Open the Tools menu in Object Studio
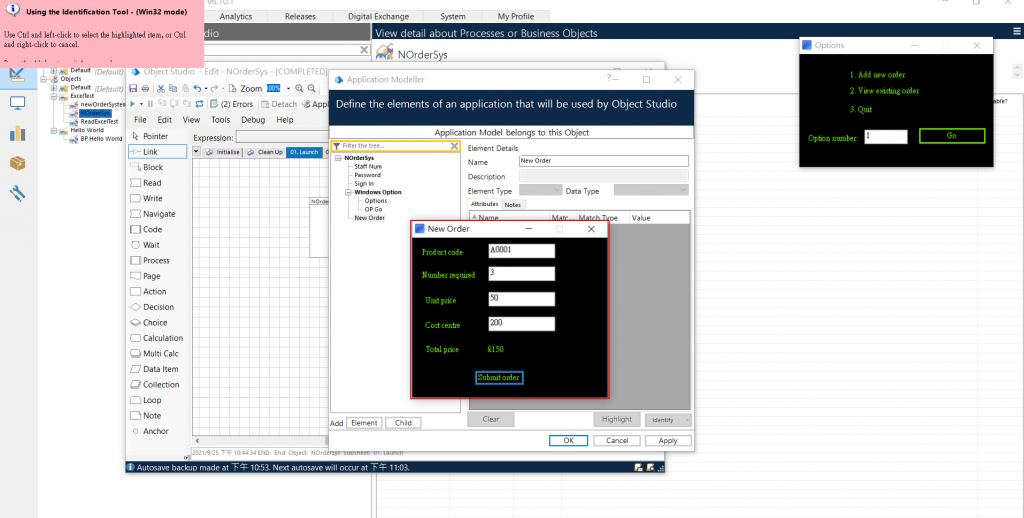Image resolution: width=1024 pixels, height=518 pixels. tap(220, 120)
